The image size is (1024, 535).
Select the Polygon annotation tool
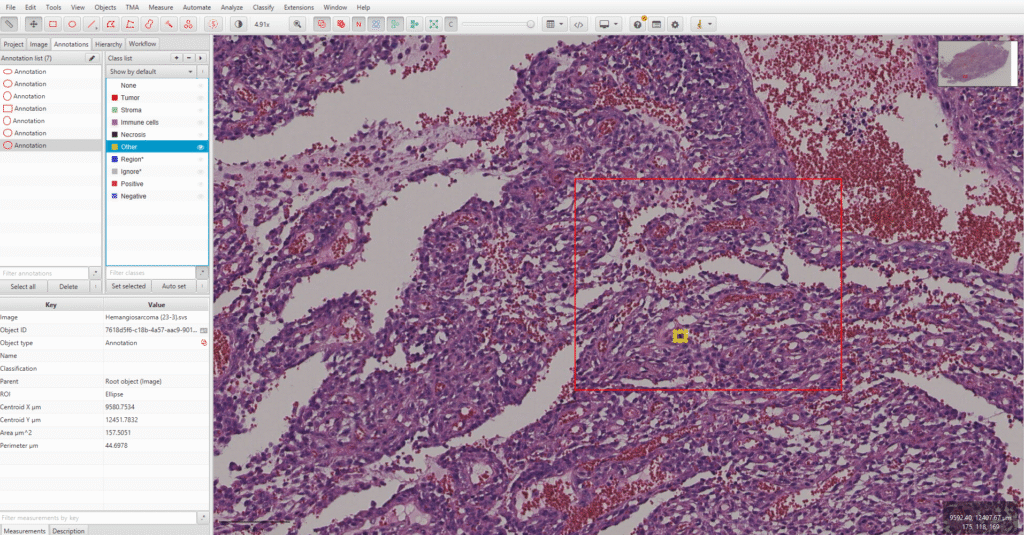(x=110, y=23)
